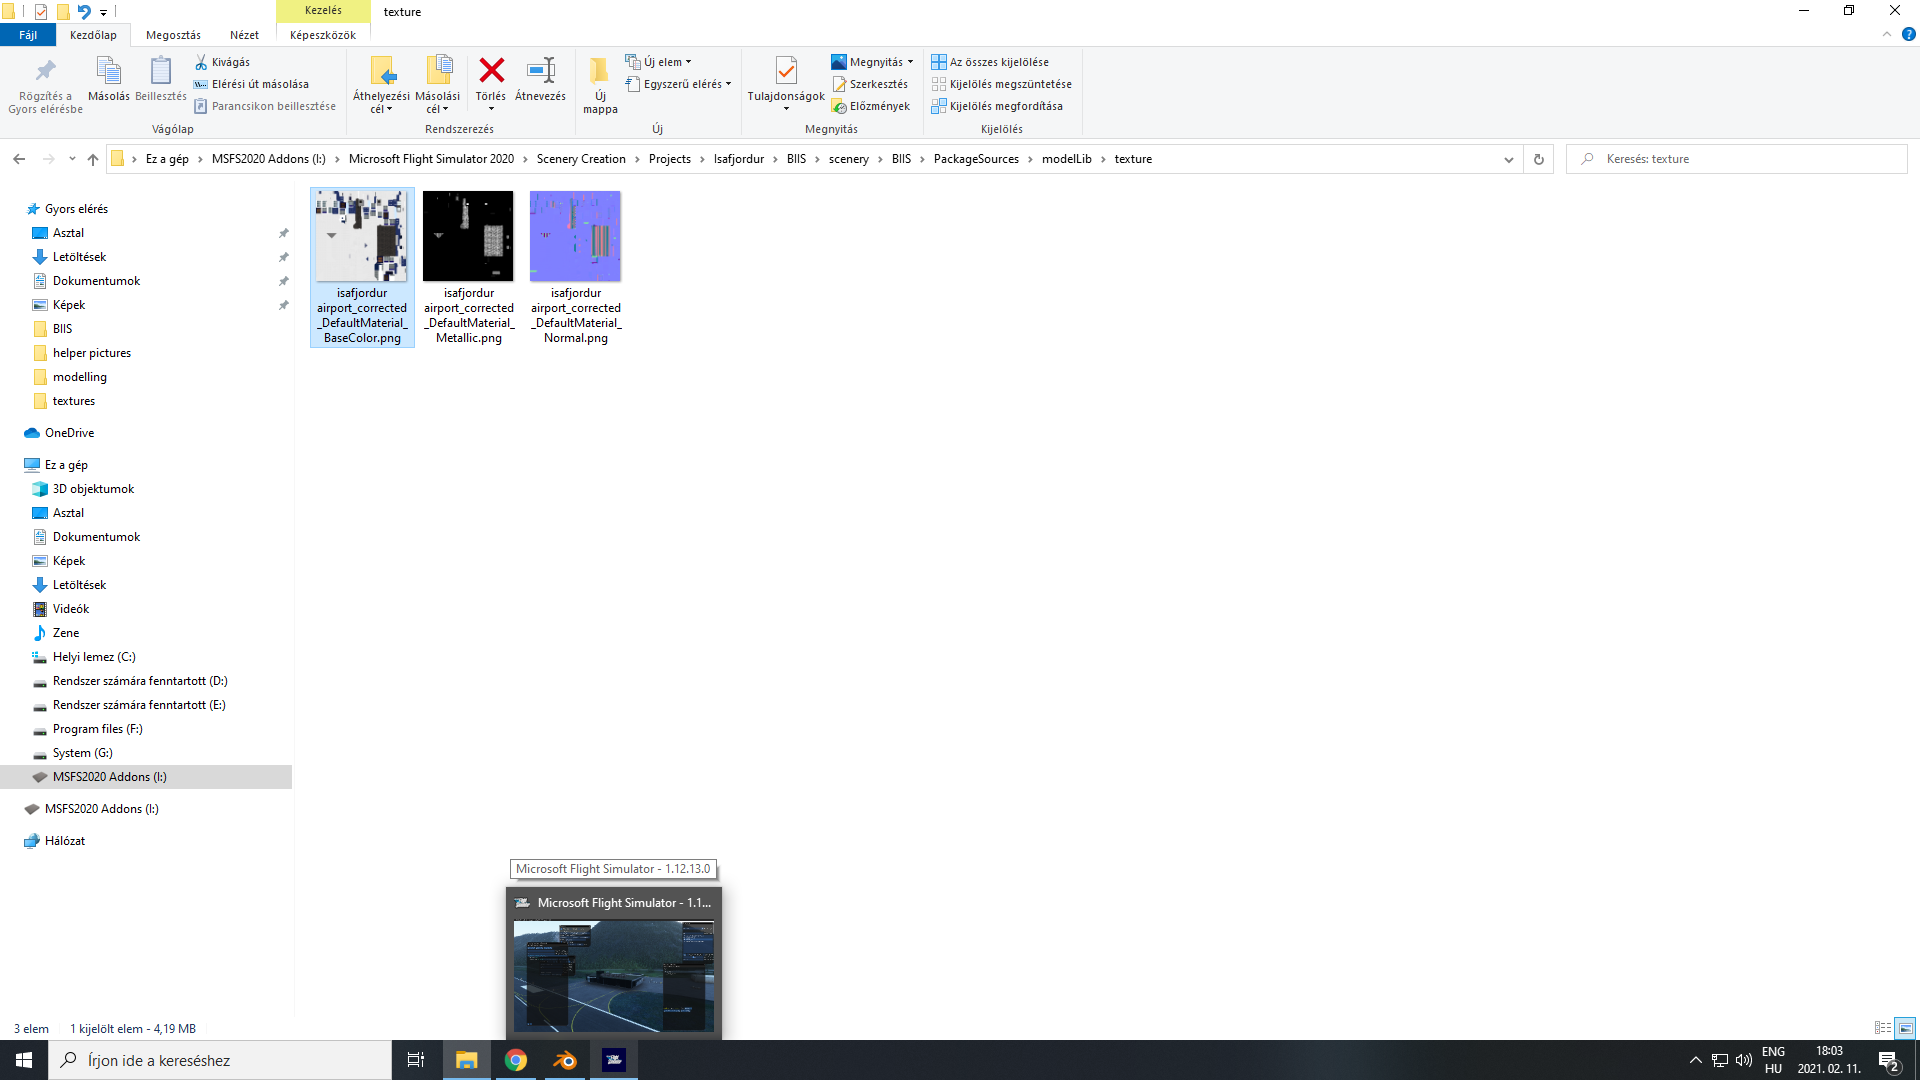Viewport: 1920px width, 1080px height.
Task: Switch to Megosztás ribbon tab
Action: [173, 35]
